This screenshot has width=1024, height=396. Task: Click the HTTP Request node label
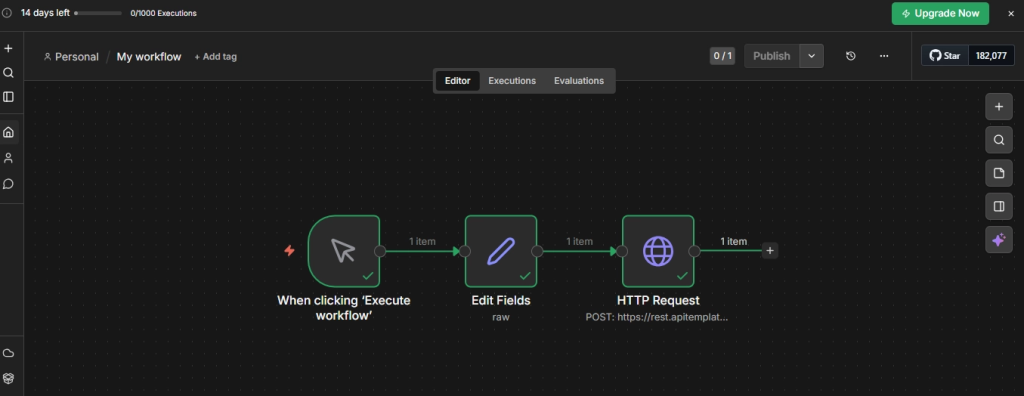click(x=658, y=301)
